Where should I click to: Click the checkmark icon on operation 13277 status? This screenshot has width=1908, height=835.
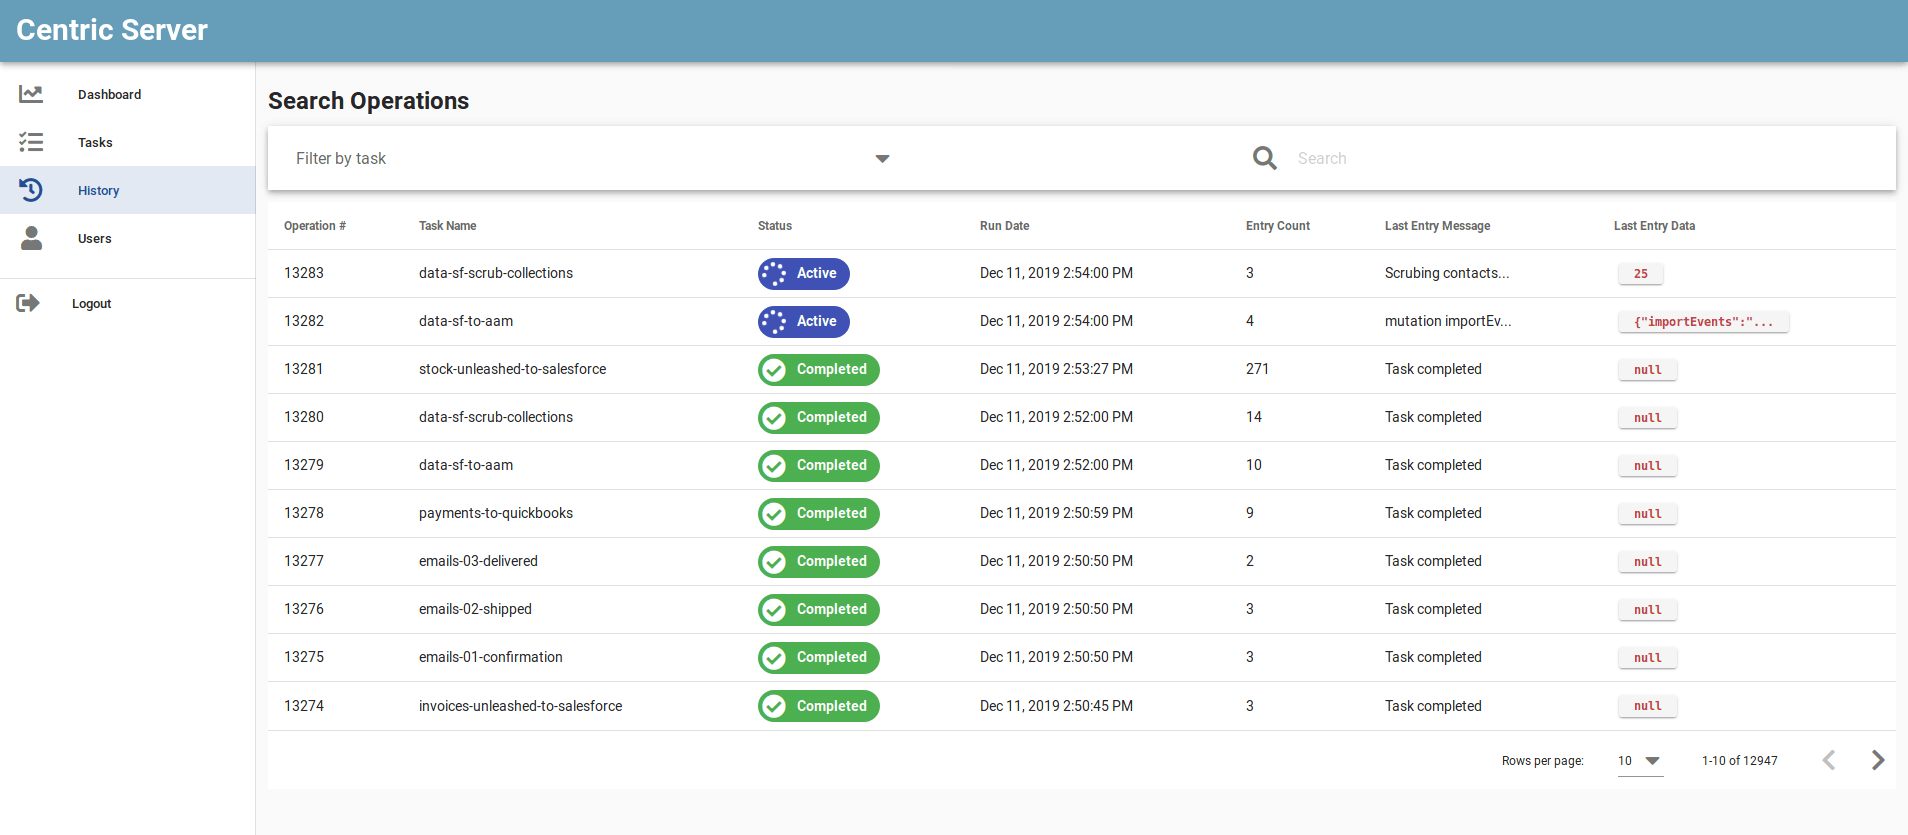[773, 561]
